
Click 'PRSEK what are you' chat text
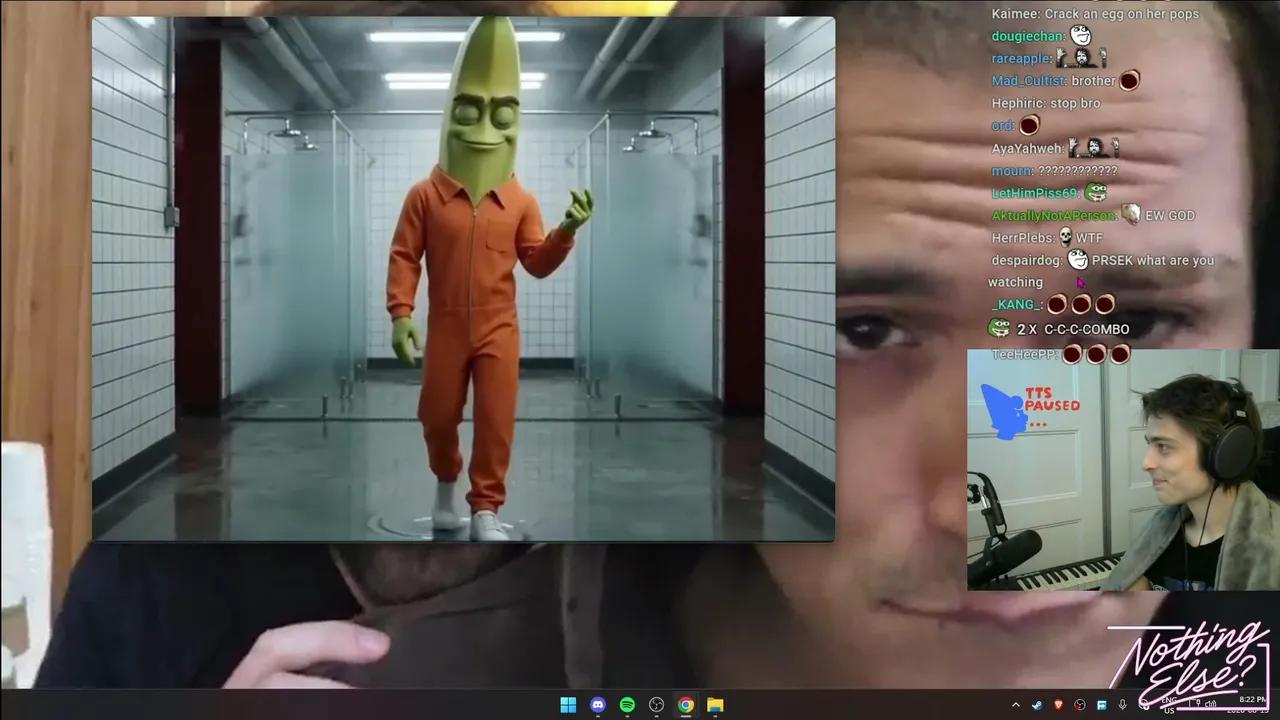click(x=1153, y=260)
